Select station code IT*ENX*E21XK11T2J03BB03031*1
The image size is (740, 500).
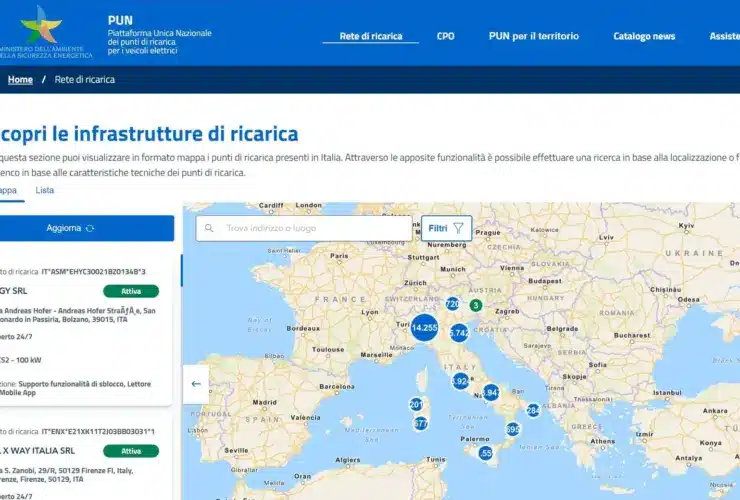tap(98, 432)
